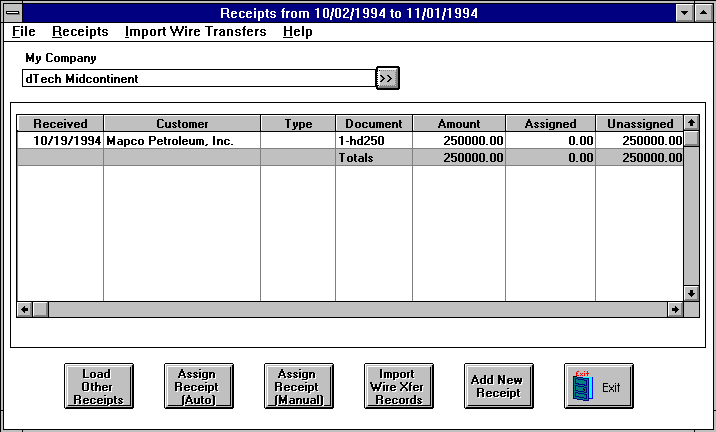Select the empty Type cell for Mapco row
This screenshot has height=432, width=716.
(298, 141)
